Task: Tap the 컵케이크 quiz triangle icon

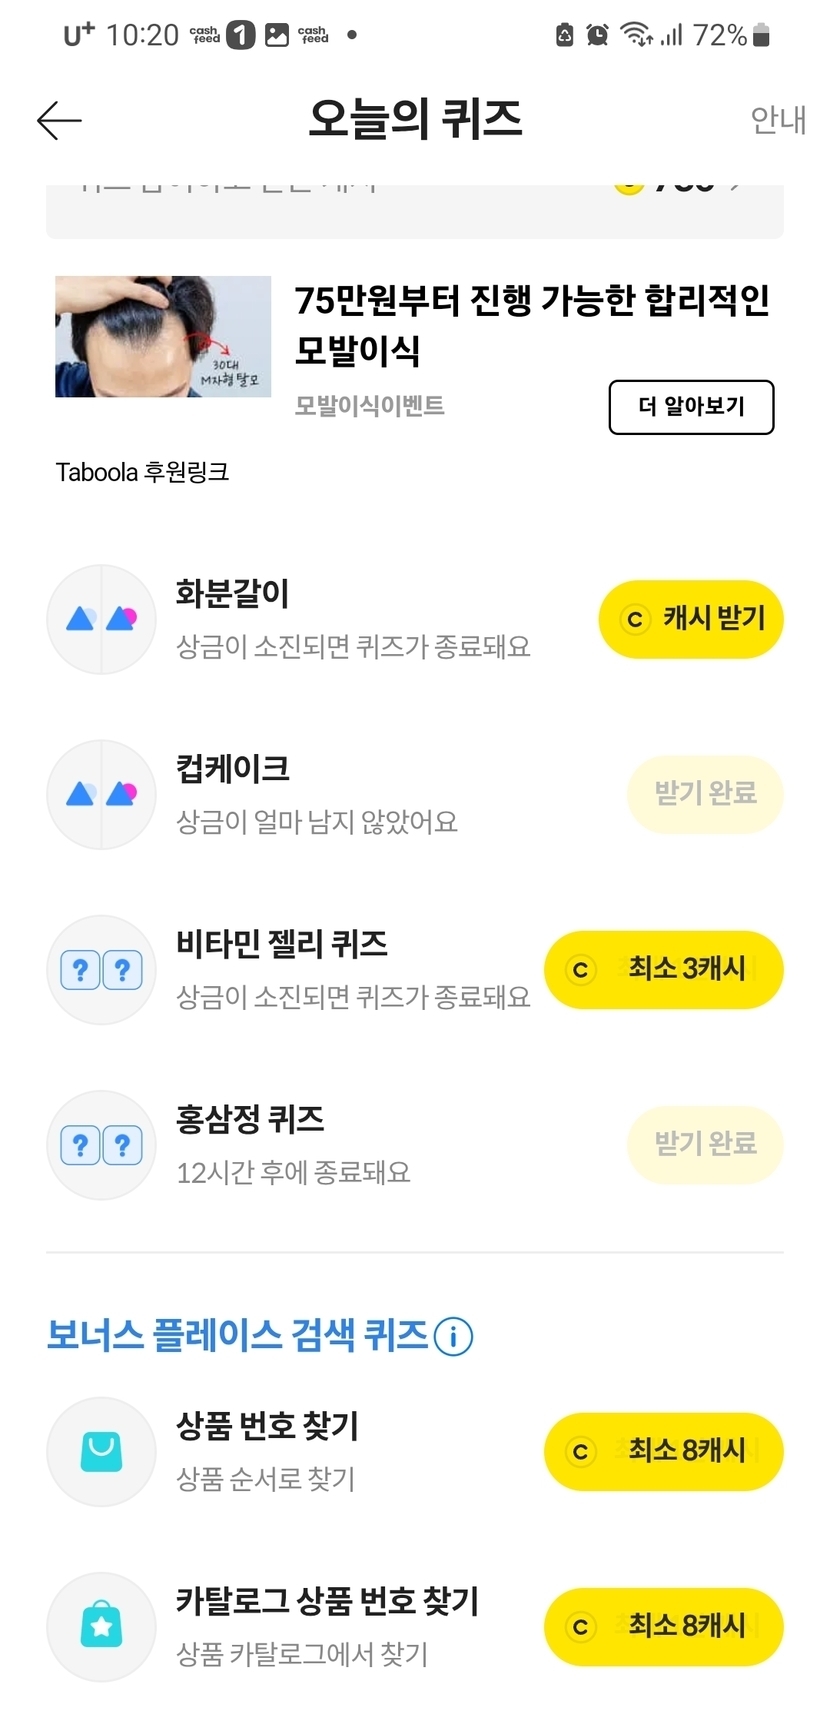Action: click(x=101, y=794)
